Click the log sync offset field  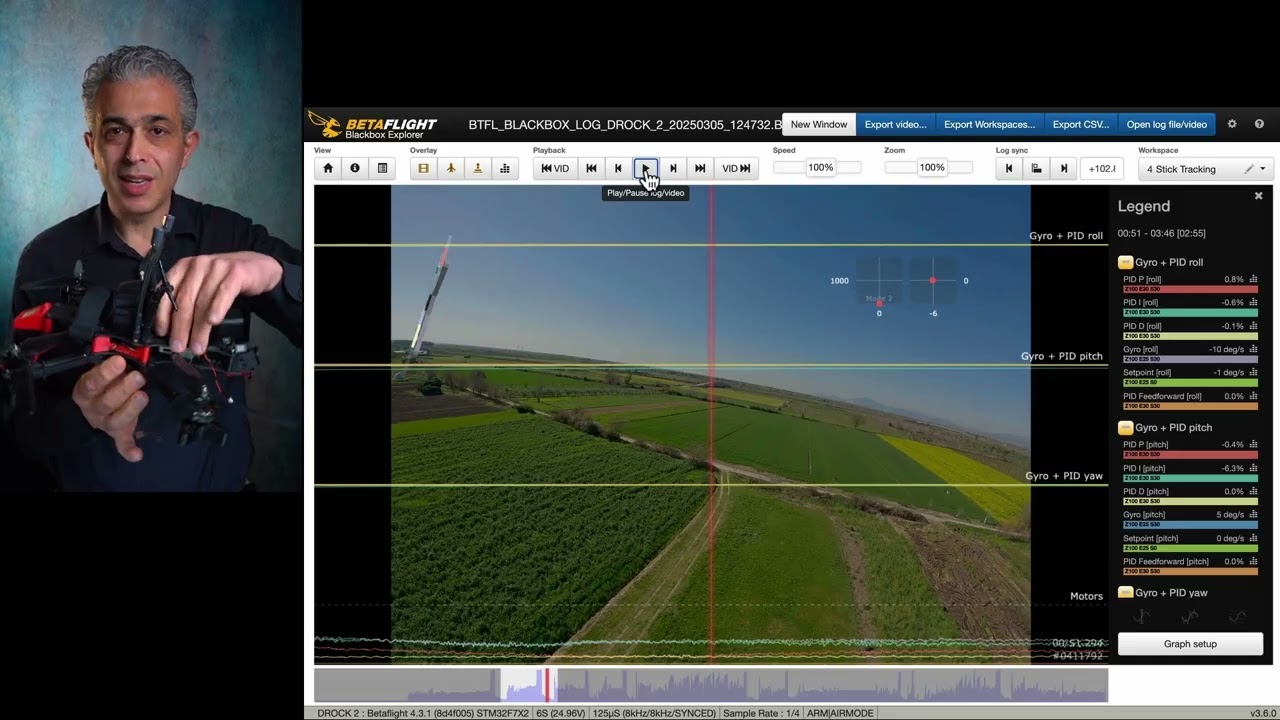click(1101, 168)
